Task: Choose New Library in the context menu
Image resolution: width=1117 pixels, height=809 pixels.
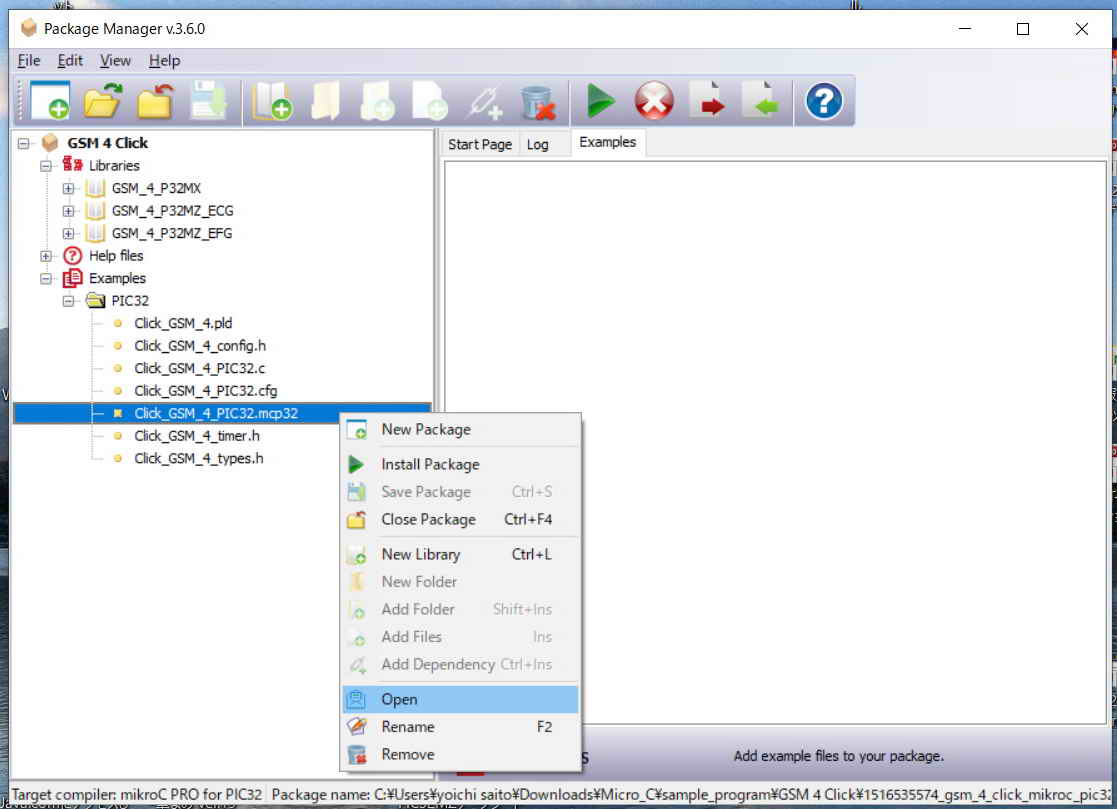Action: click(460, 555)
